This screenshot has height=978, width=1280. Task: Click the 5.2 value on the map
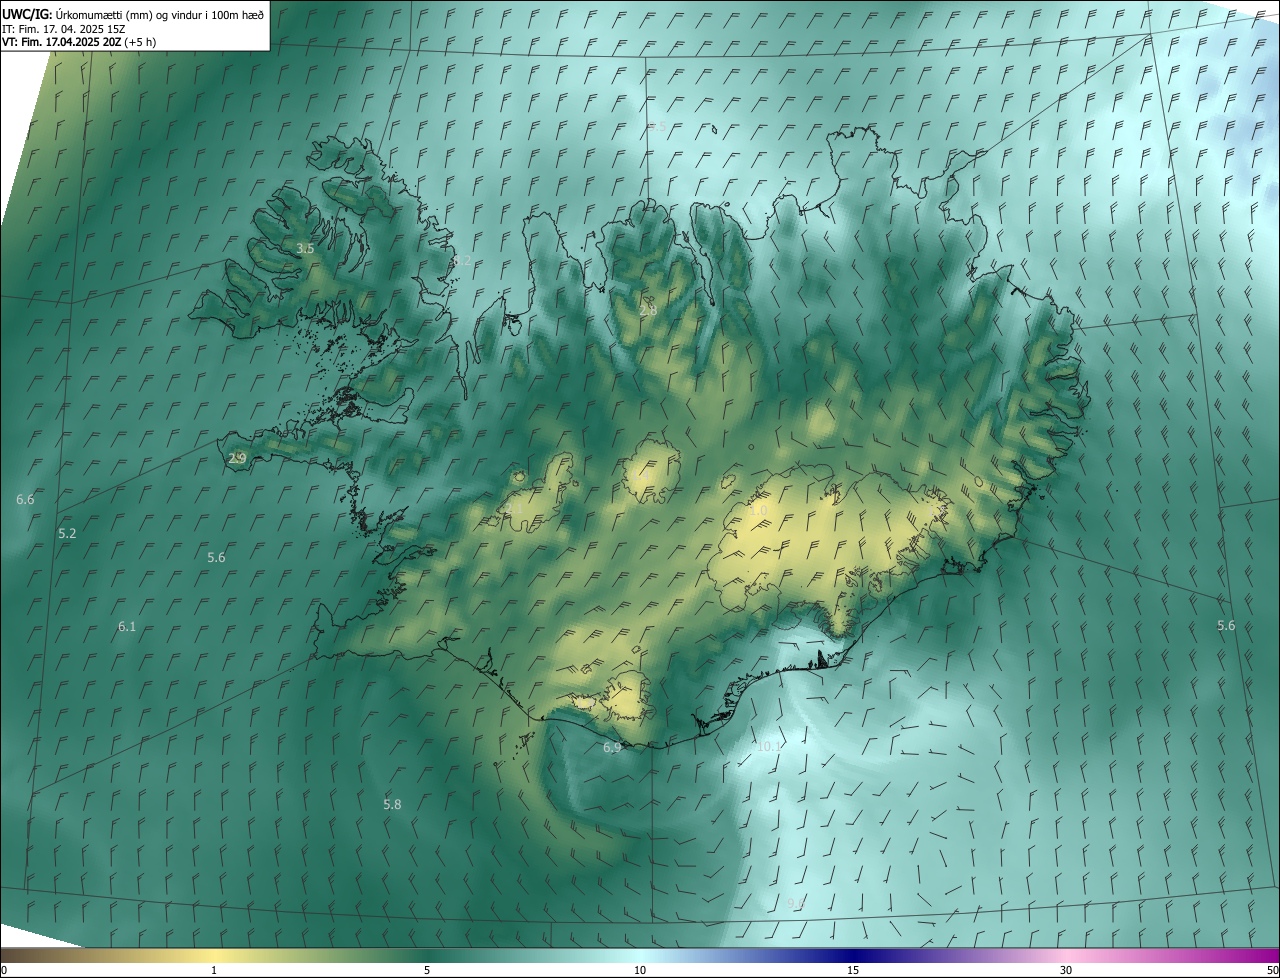click(x=67, y=533)
